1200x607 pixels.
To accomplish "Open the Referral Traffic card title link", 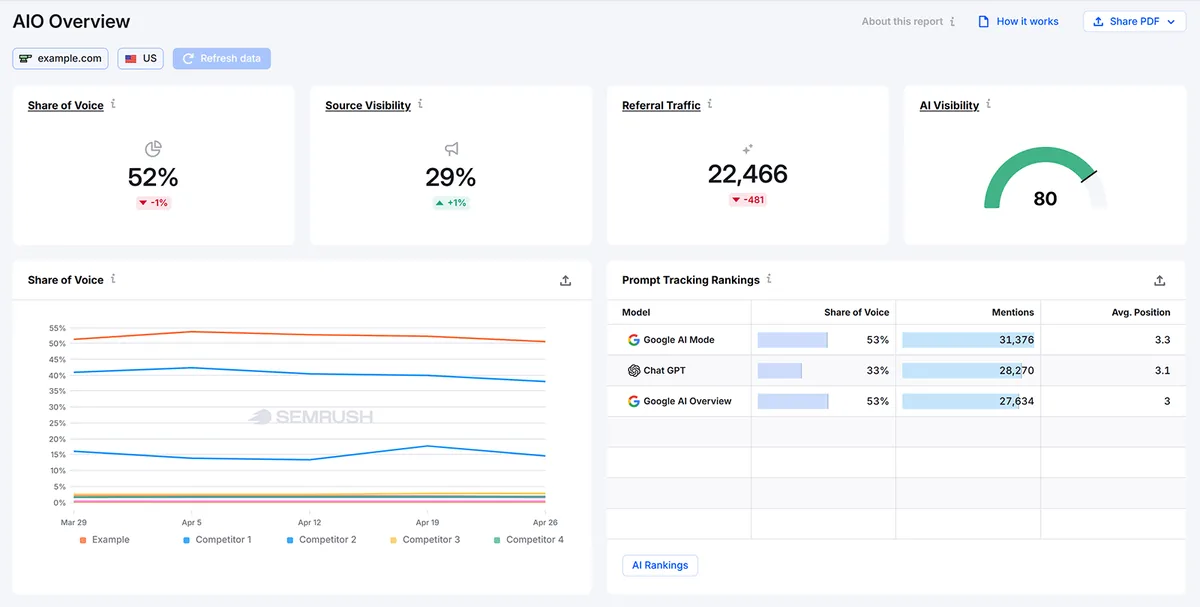I will (x=661, y=105).
